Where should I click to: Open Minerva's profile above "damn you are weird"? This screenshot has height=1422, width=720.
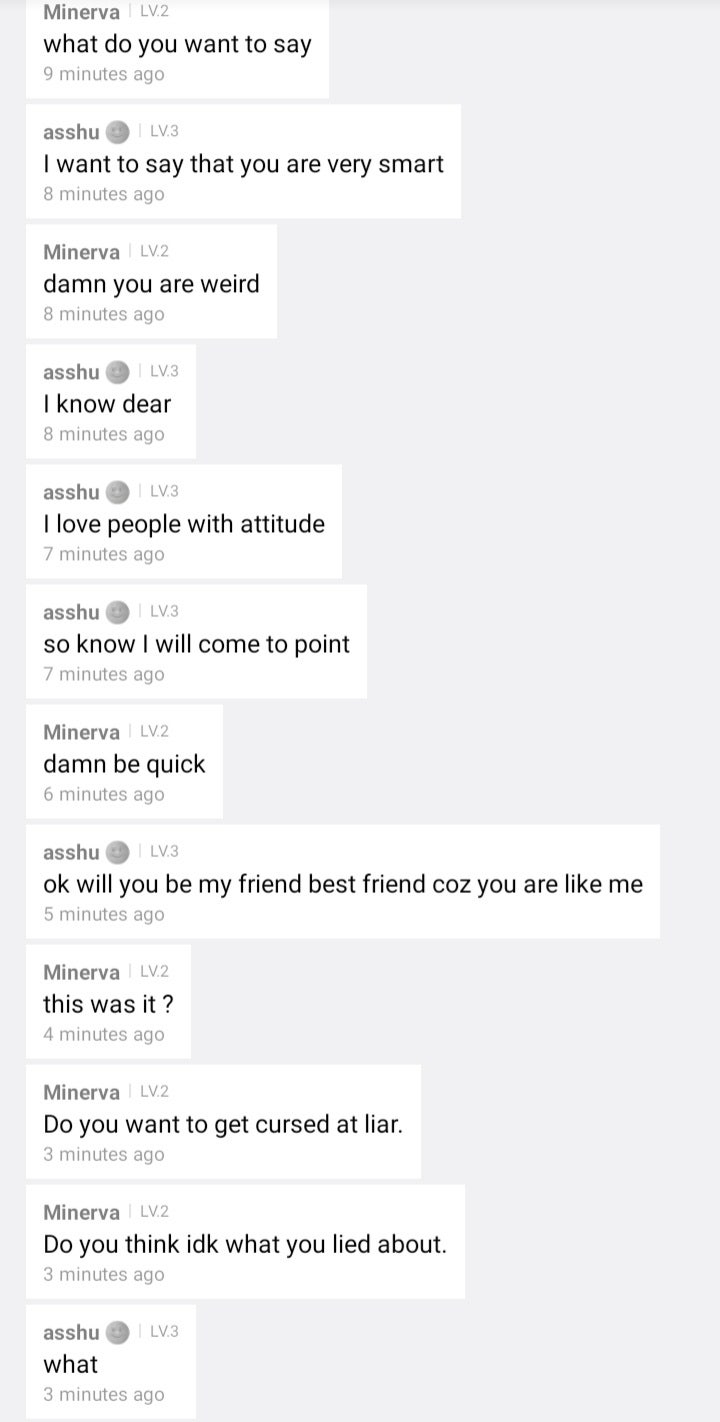pyautogui.click(x=81, y=252)
